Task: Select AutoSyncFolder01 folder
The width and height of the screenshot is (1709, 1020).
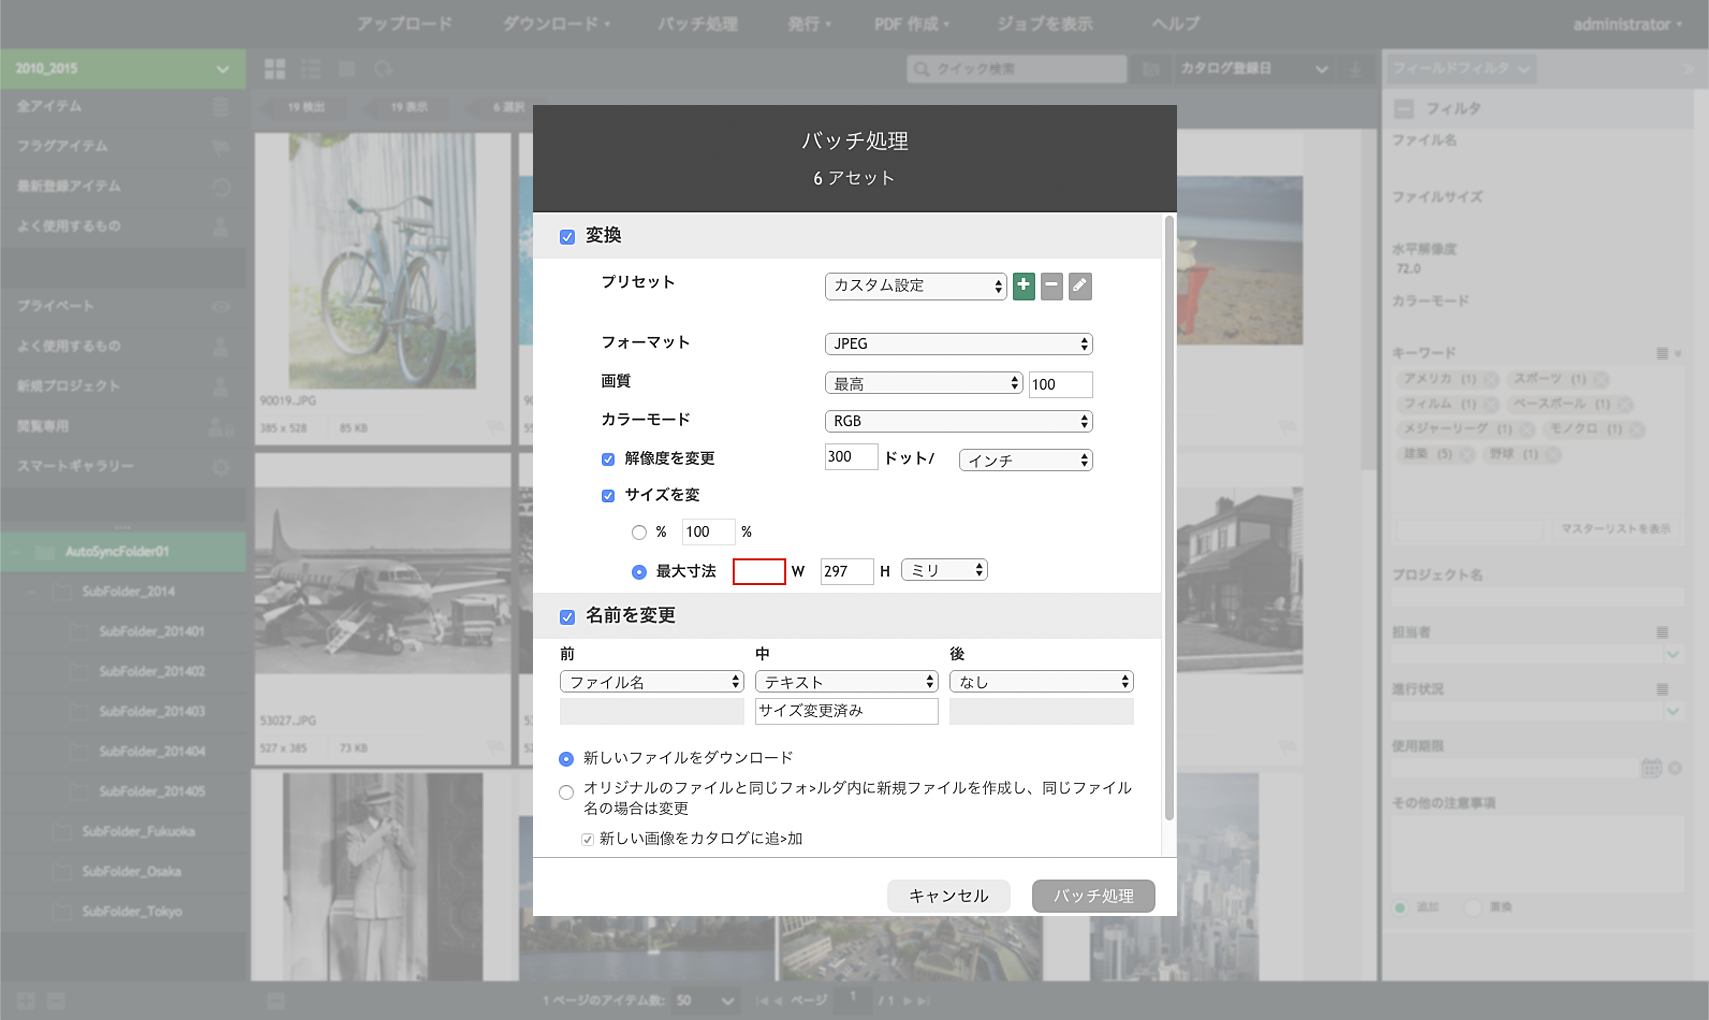Action: (x=123, y=552)
